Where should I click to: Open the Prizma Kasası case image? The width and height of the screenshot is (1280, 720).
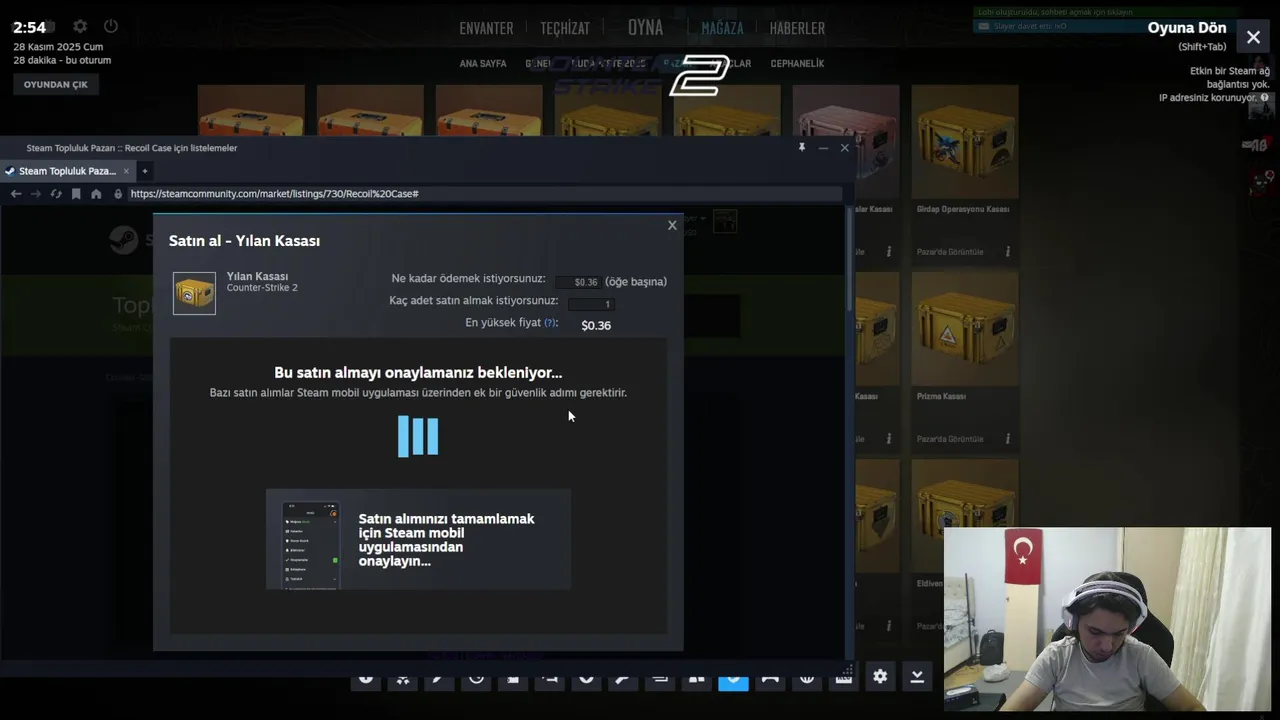click(965, 329)
